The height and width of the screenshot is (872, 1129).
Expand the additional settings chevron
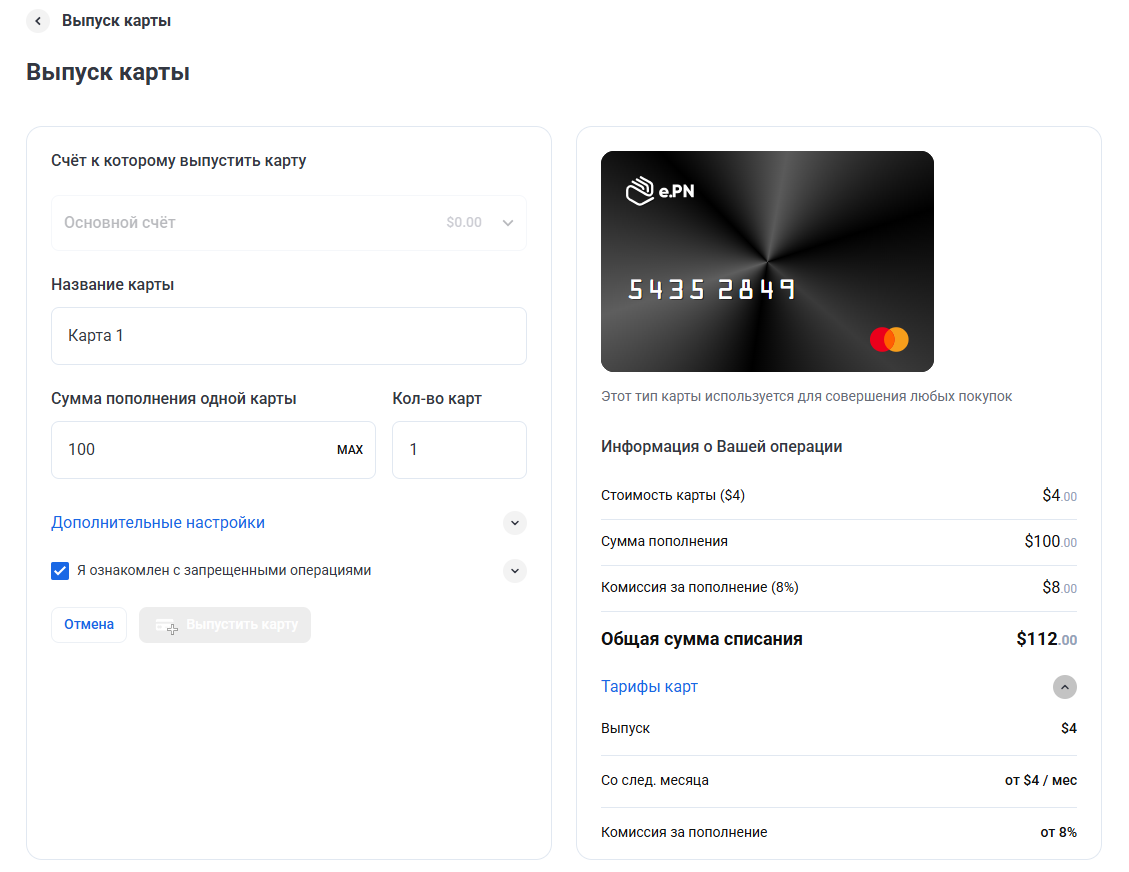click(514, 523)
